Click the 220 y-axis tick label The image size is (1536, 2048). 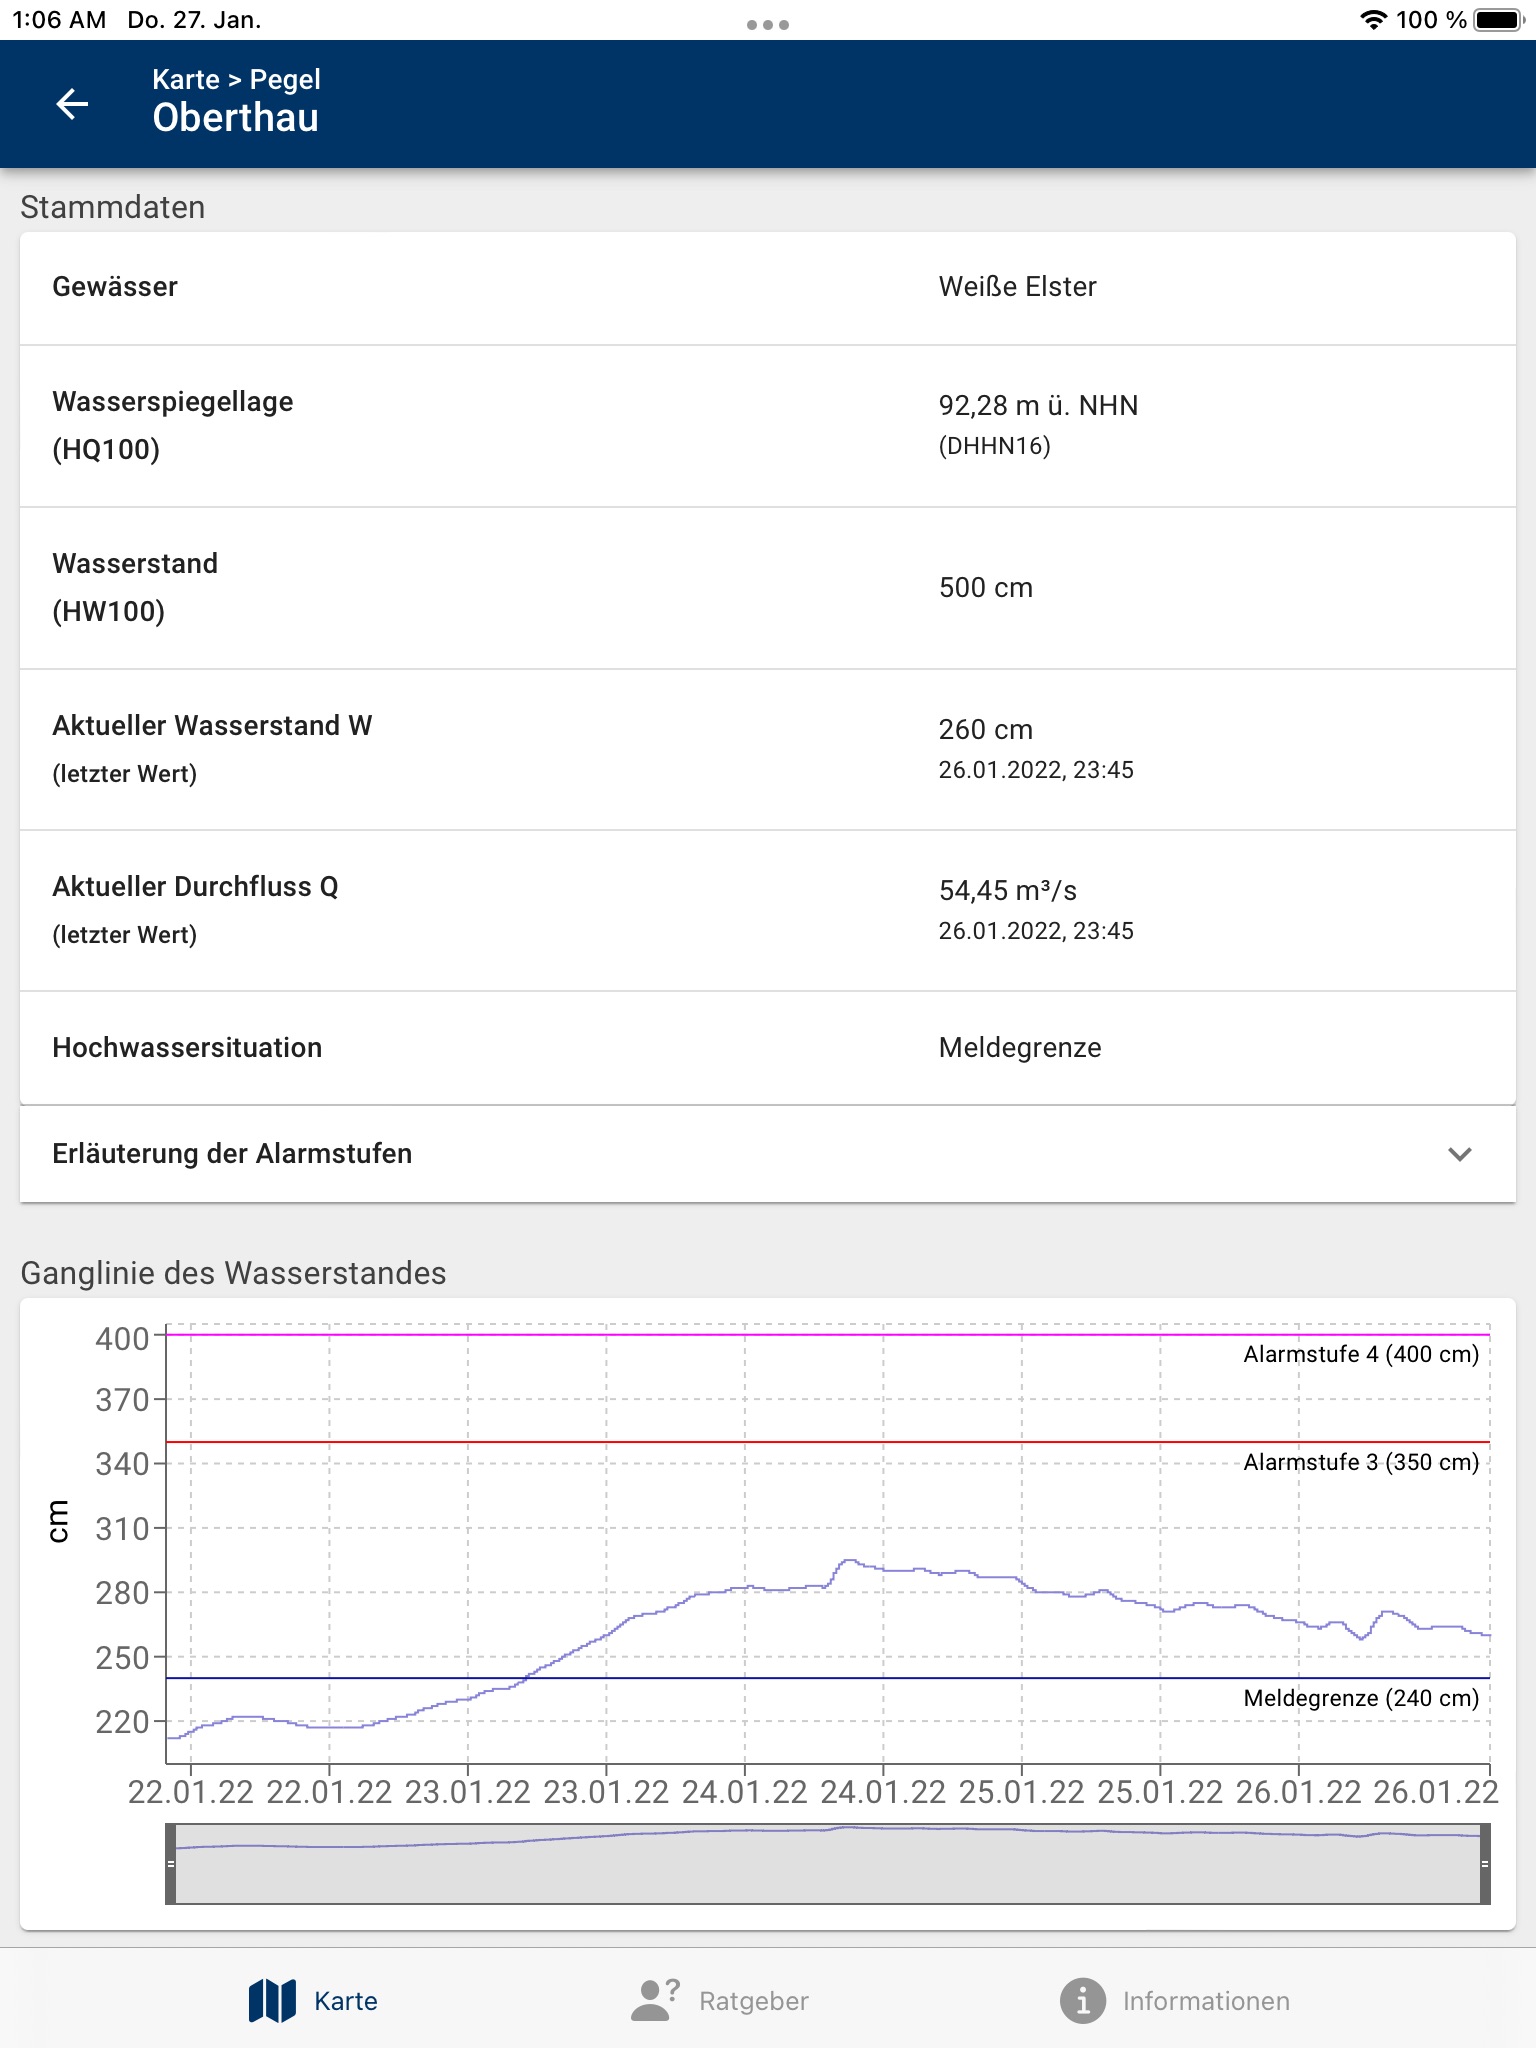(x=122, y=1722)
